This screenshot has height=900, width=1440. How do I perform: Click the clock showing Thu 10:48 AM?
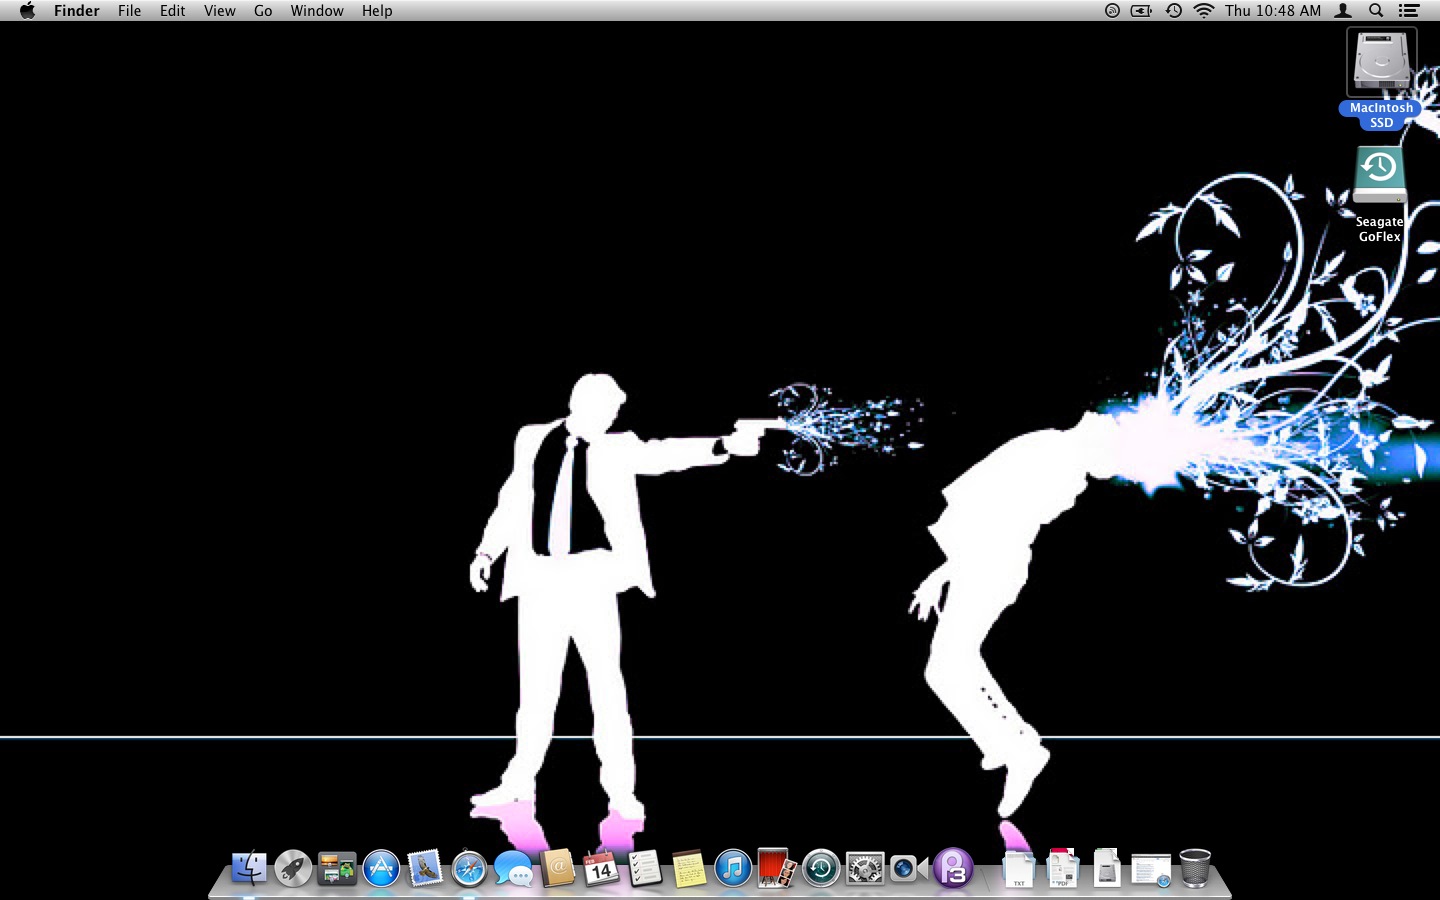click(1273, 11)
